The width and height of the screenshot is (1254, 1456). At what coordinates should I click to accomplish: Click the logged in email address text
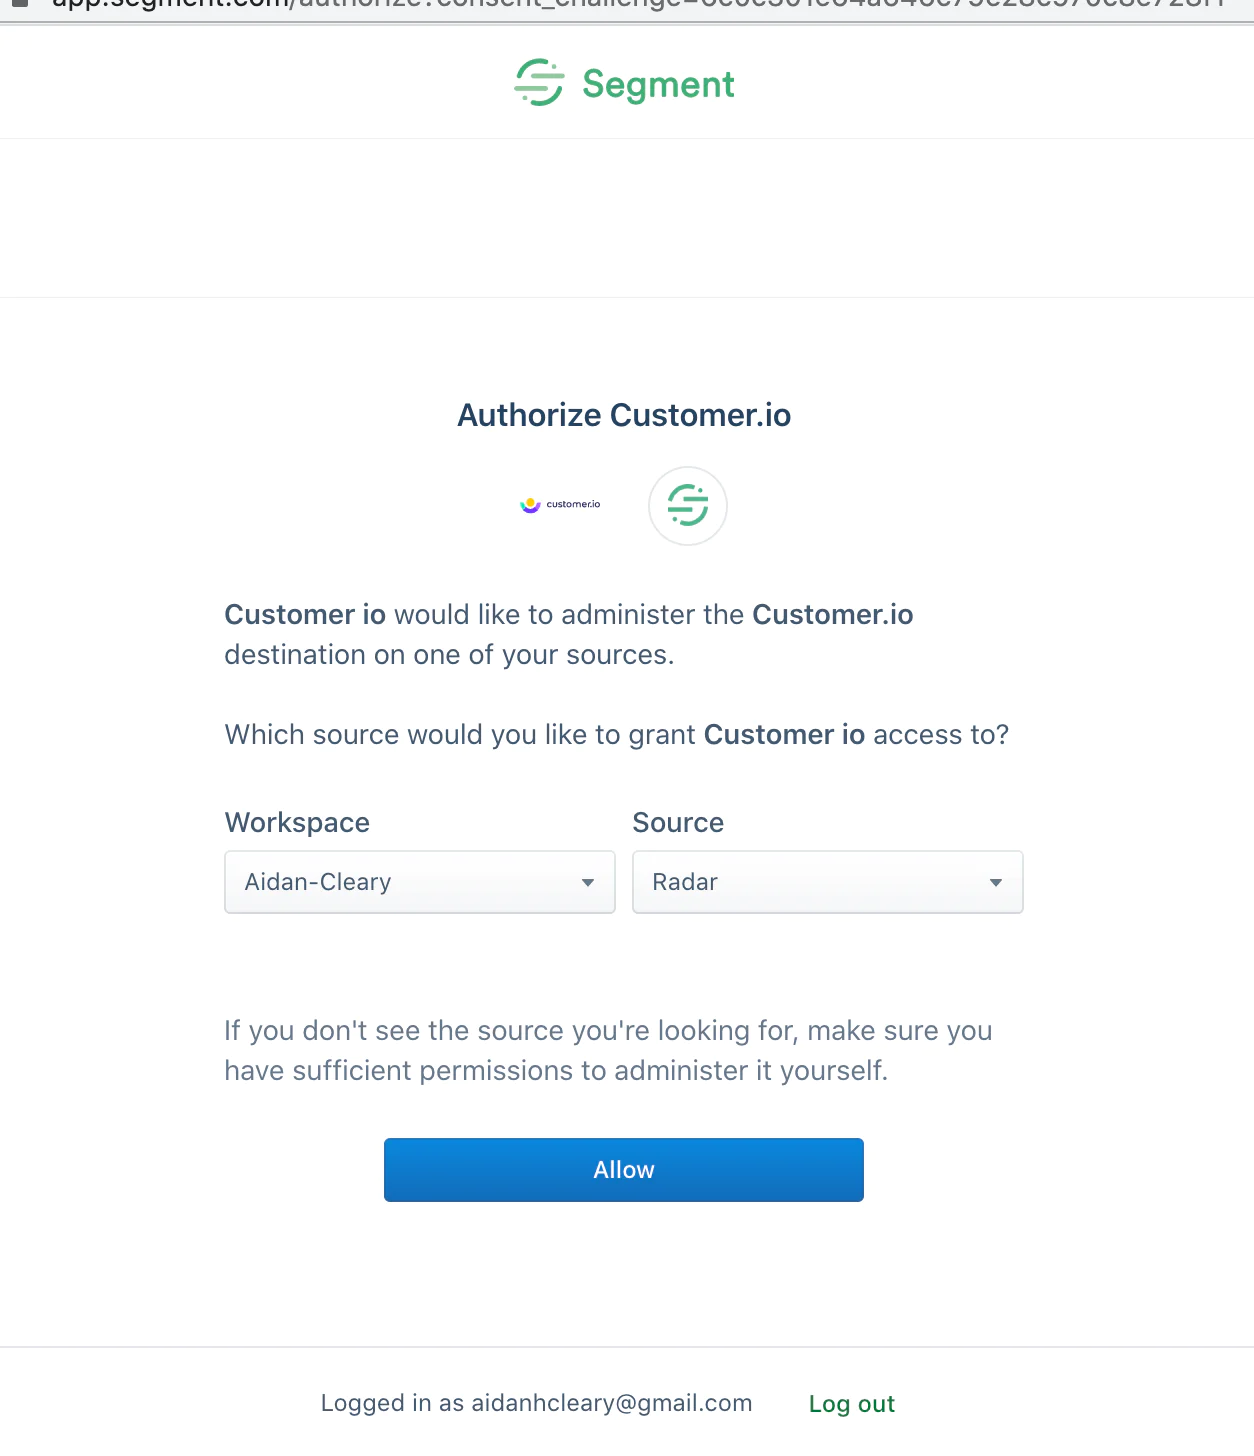(611, 1403)
